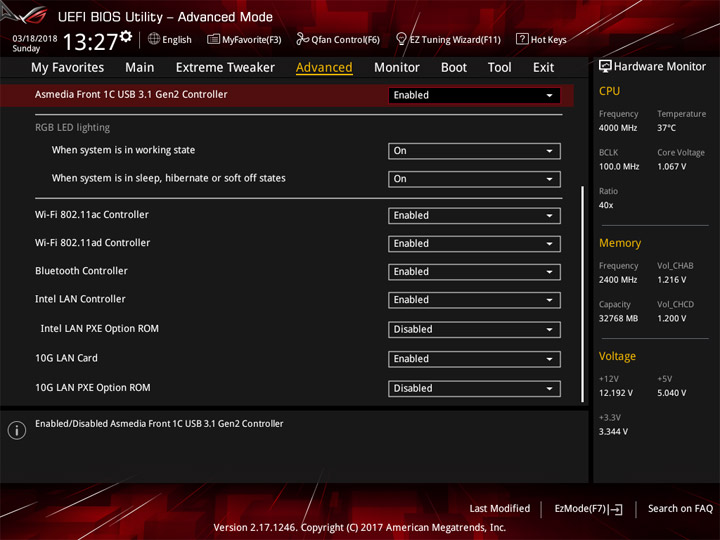Click the 32768 MB capacity value
The height and width of the screenshot is (540, 720).
(x=619, y=319)
